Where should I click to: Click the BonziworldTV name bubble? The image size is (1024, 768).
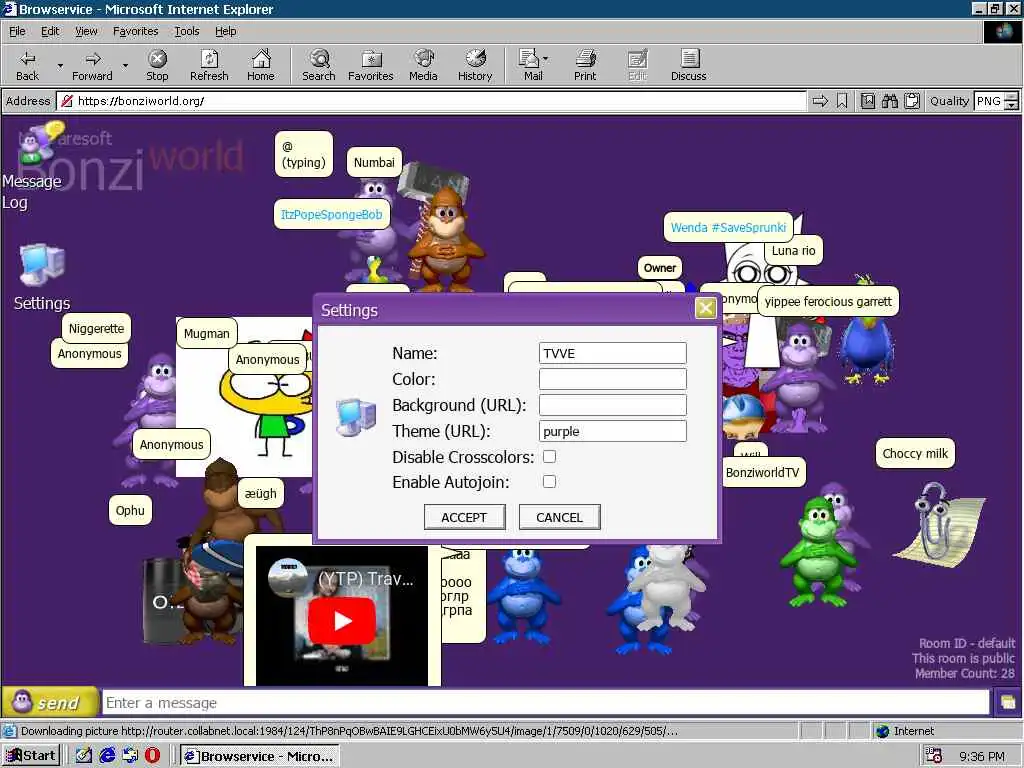coord(762,472)
